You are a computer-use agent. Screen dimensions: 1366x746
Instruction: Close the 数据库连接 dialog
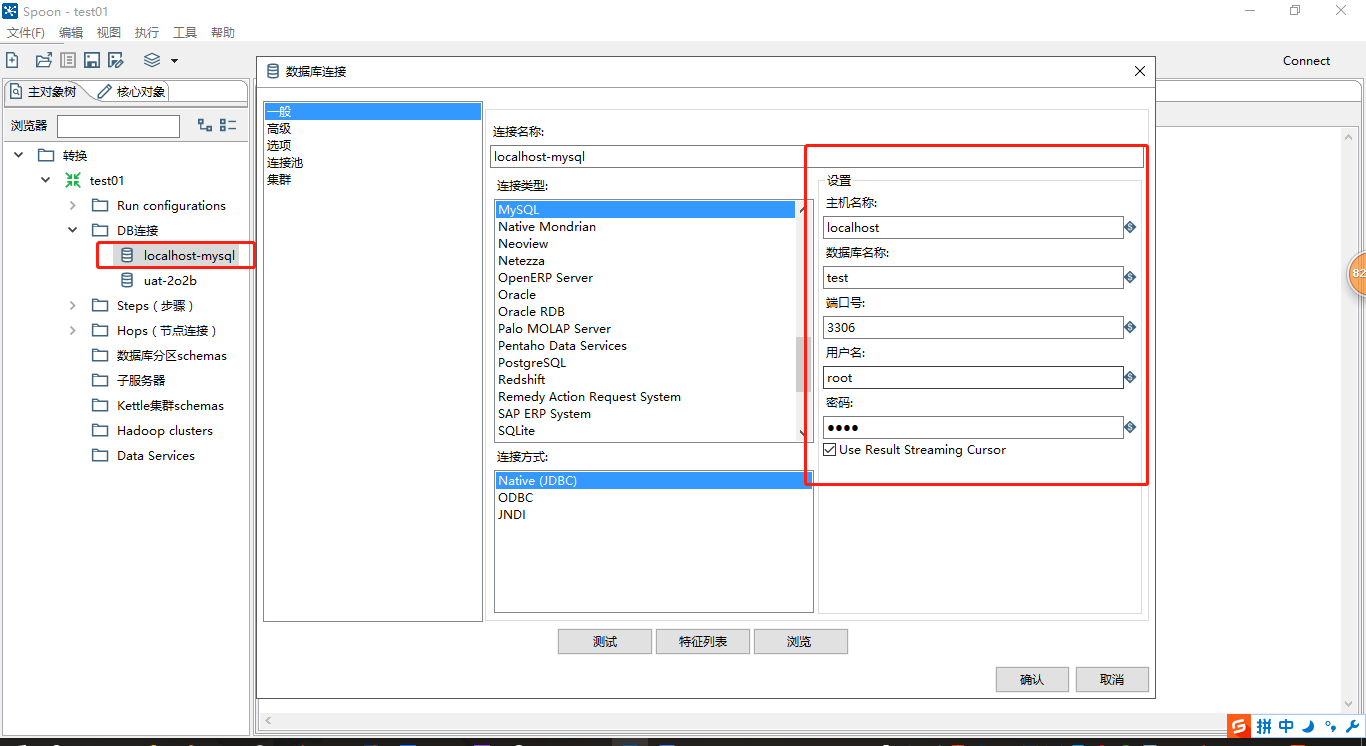tap(1140, 71)
